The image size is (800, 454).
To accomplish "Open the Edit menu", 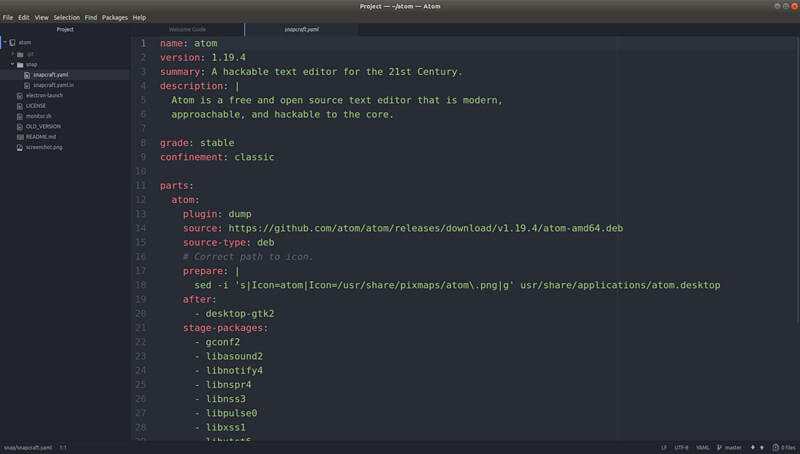I will click(x=23, y=17).
